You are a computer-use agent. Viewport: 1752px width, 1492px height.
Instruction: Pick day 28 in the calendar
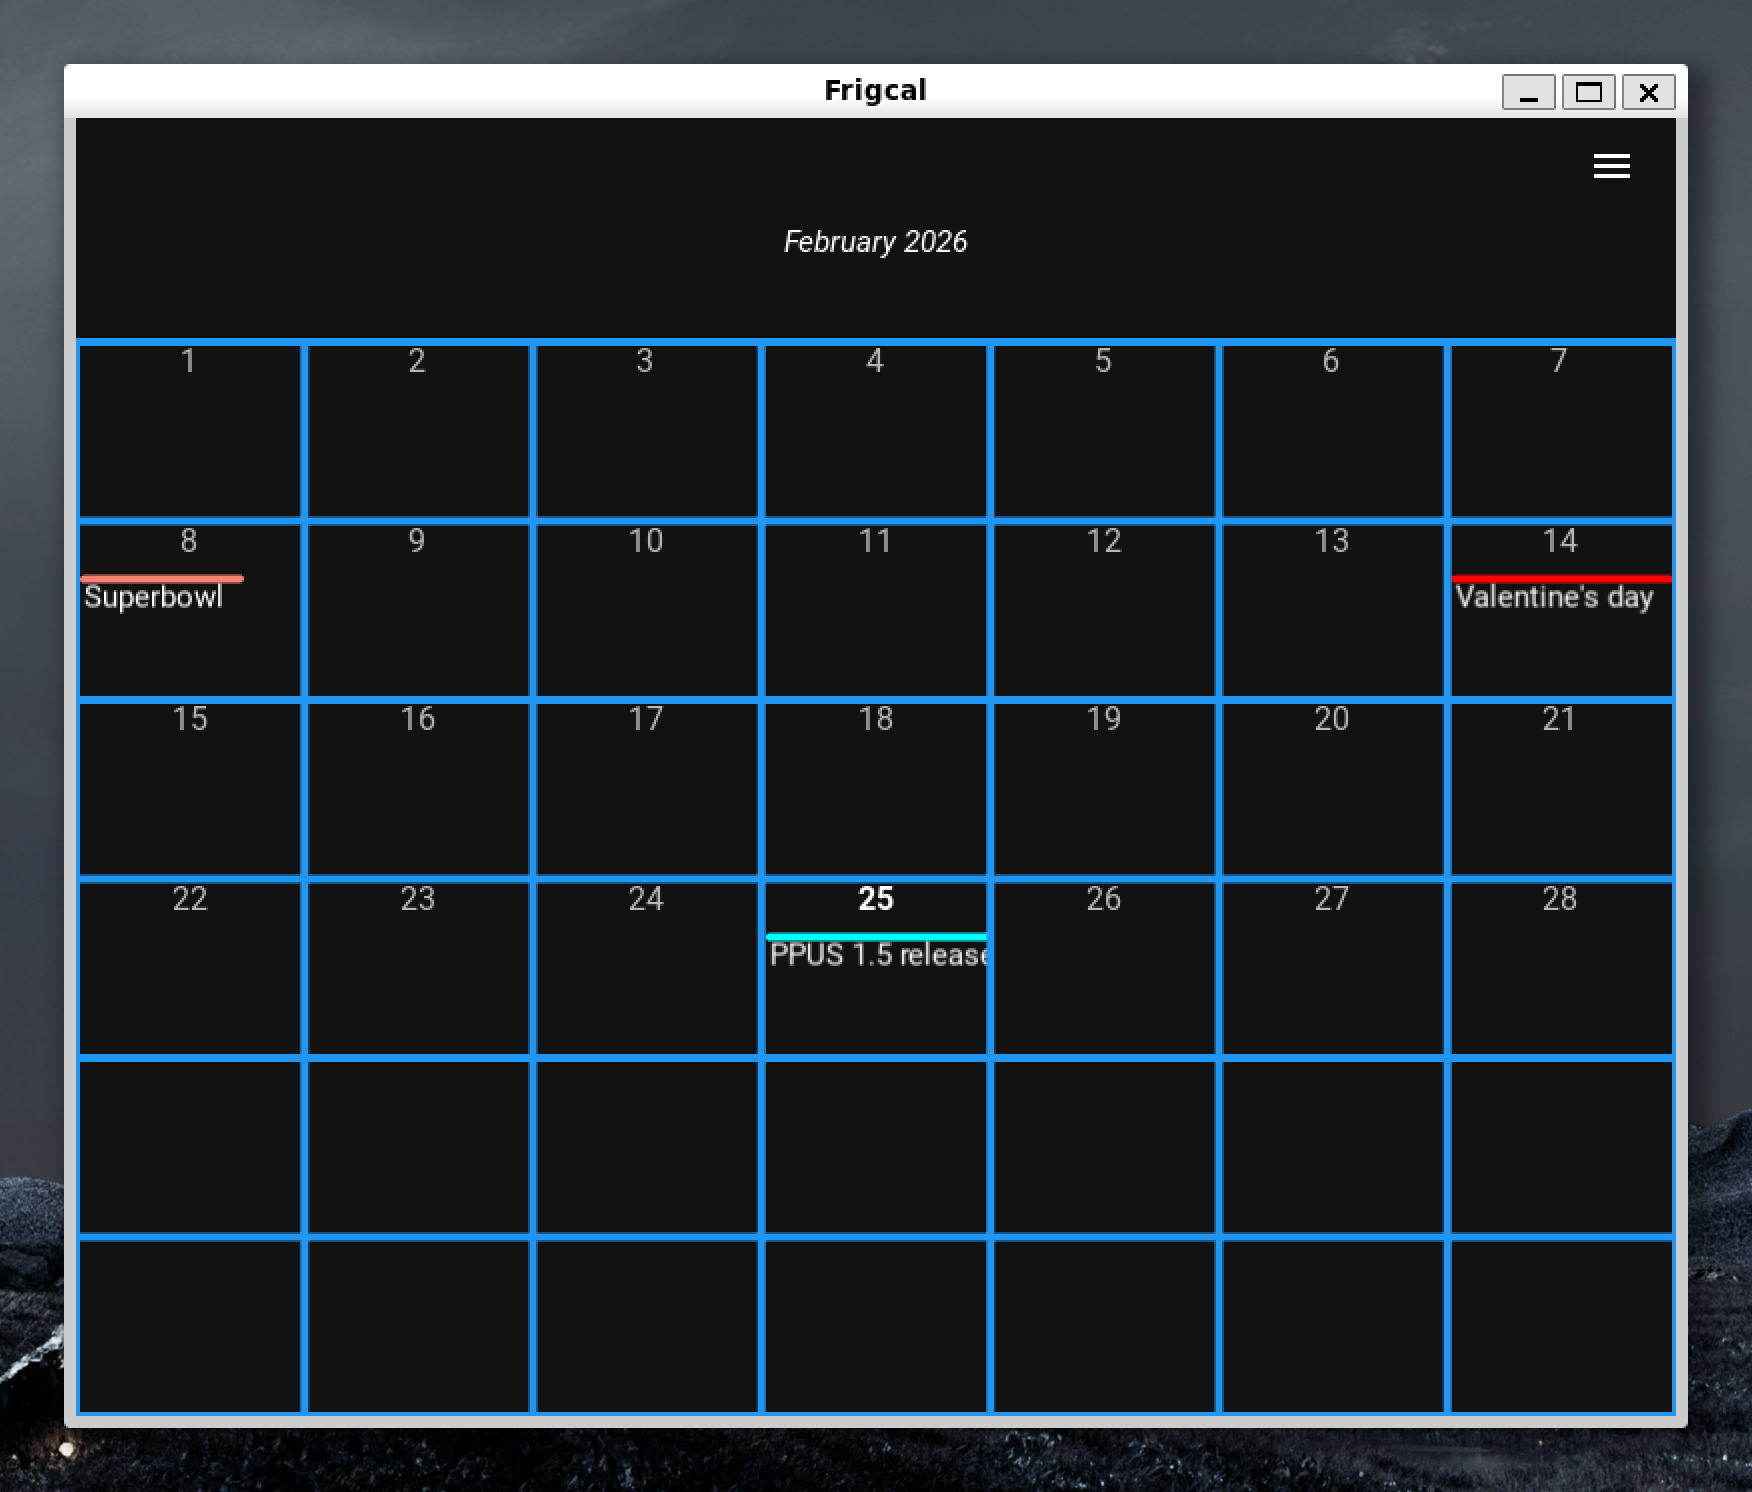(x=1560, y=968)
